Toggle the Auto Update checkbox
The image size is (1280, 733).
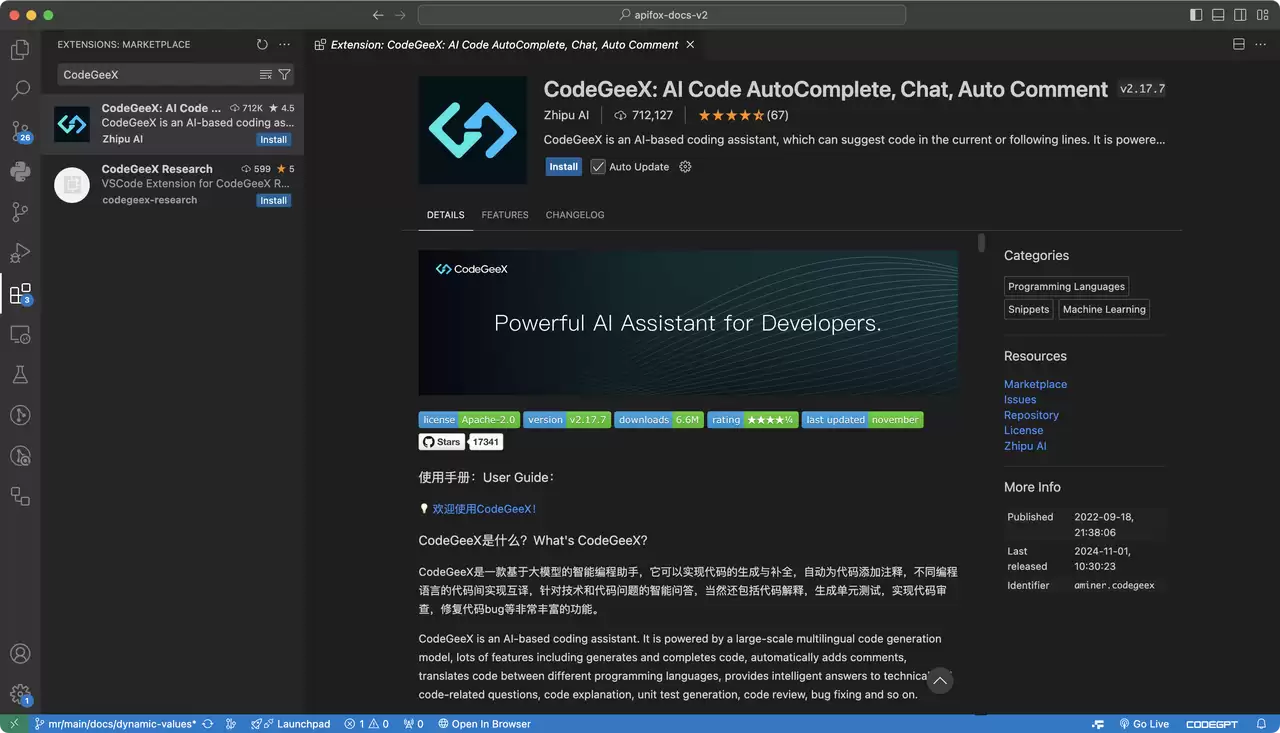[x=598, y=167]
